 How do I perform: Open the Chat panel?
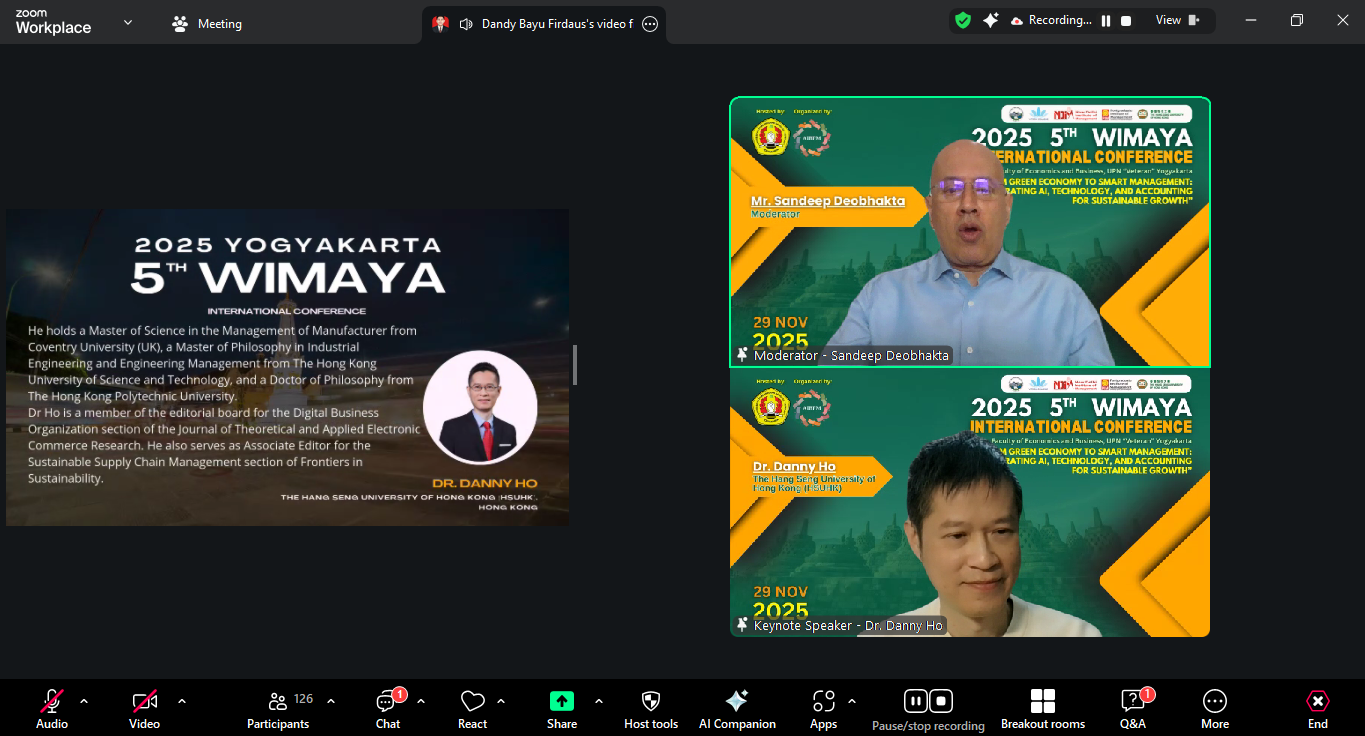click(x=388, y=709)
